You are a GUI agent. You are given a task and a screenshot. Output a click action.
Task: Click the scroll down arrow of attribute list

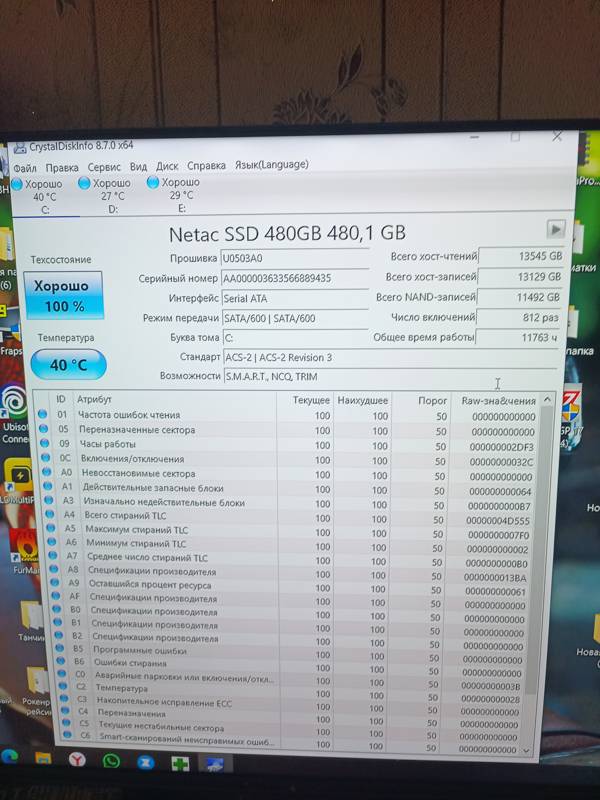(x=526, y=751)
